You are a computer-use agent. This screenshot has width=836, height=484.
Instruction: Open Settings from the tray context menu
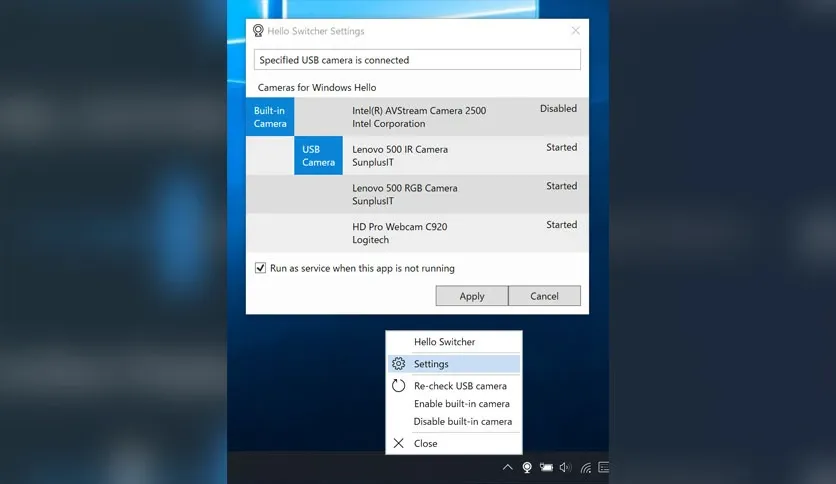[454, 364]
